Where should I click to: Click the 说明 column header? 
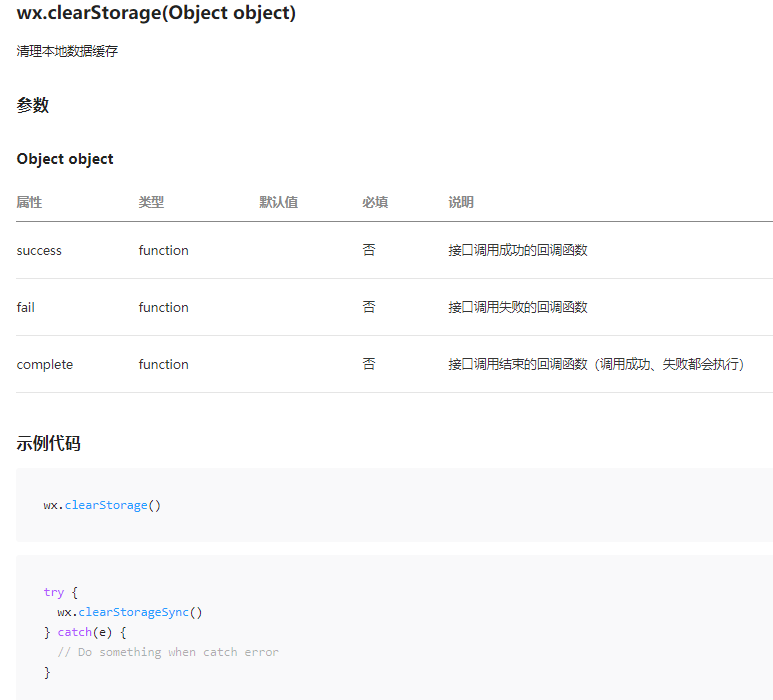(x=461, y=202)
